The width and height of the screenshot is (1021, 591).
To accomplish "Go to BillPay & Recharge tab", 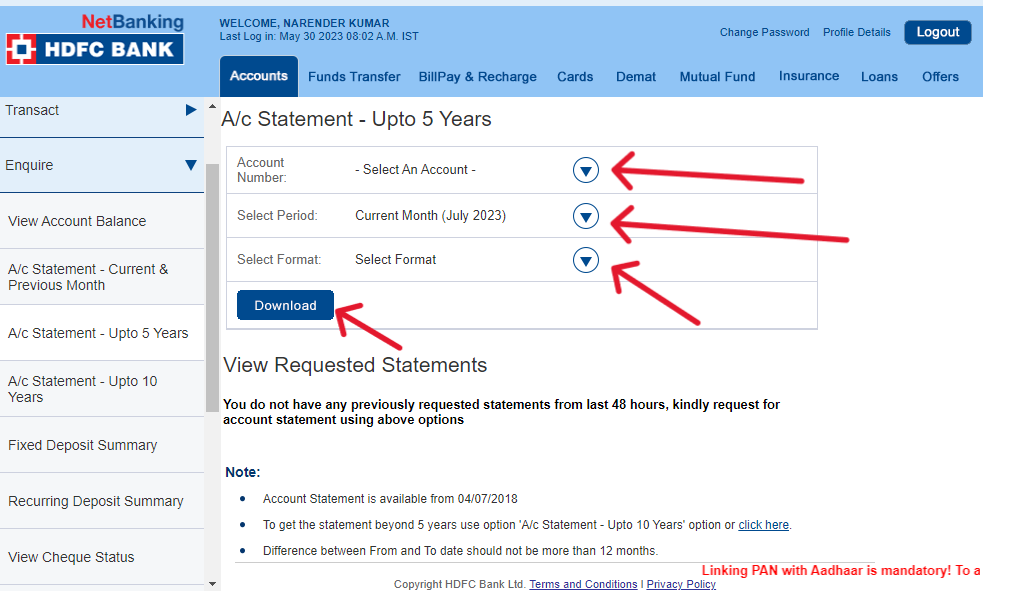I will tap(477, 77).
